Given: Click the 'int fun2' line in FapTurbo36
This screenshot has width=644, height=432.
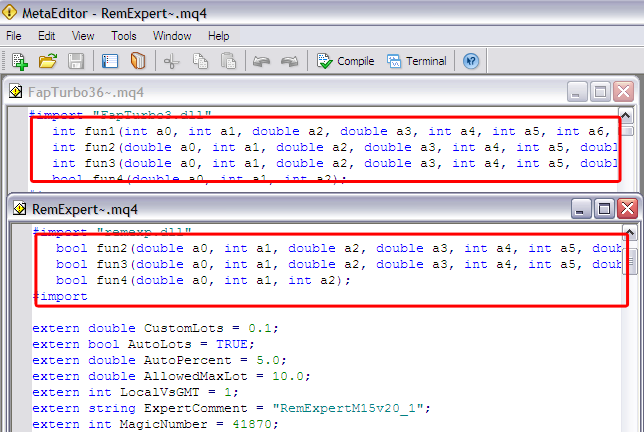Looking at the screenshot, I should pos(334,147).
